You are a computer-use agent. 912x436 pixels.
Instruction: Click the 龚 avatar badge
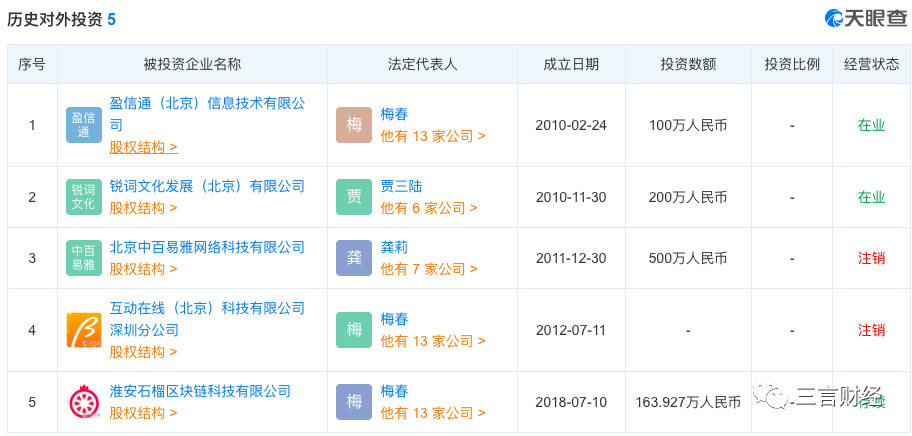click(x=354, y=258)
